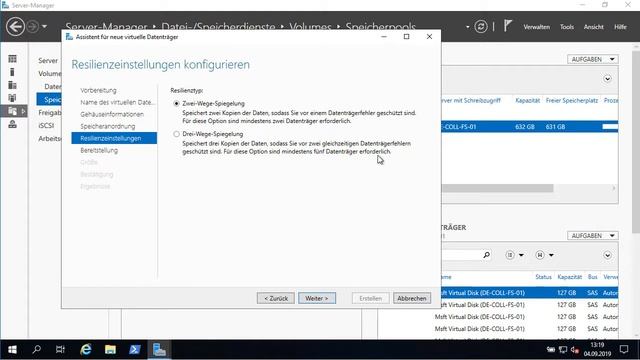
Task: Open the Ansicht menu
Action: point(593,27)
